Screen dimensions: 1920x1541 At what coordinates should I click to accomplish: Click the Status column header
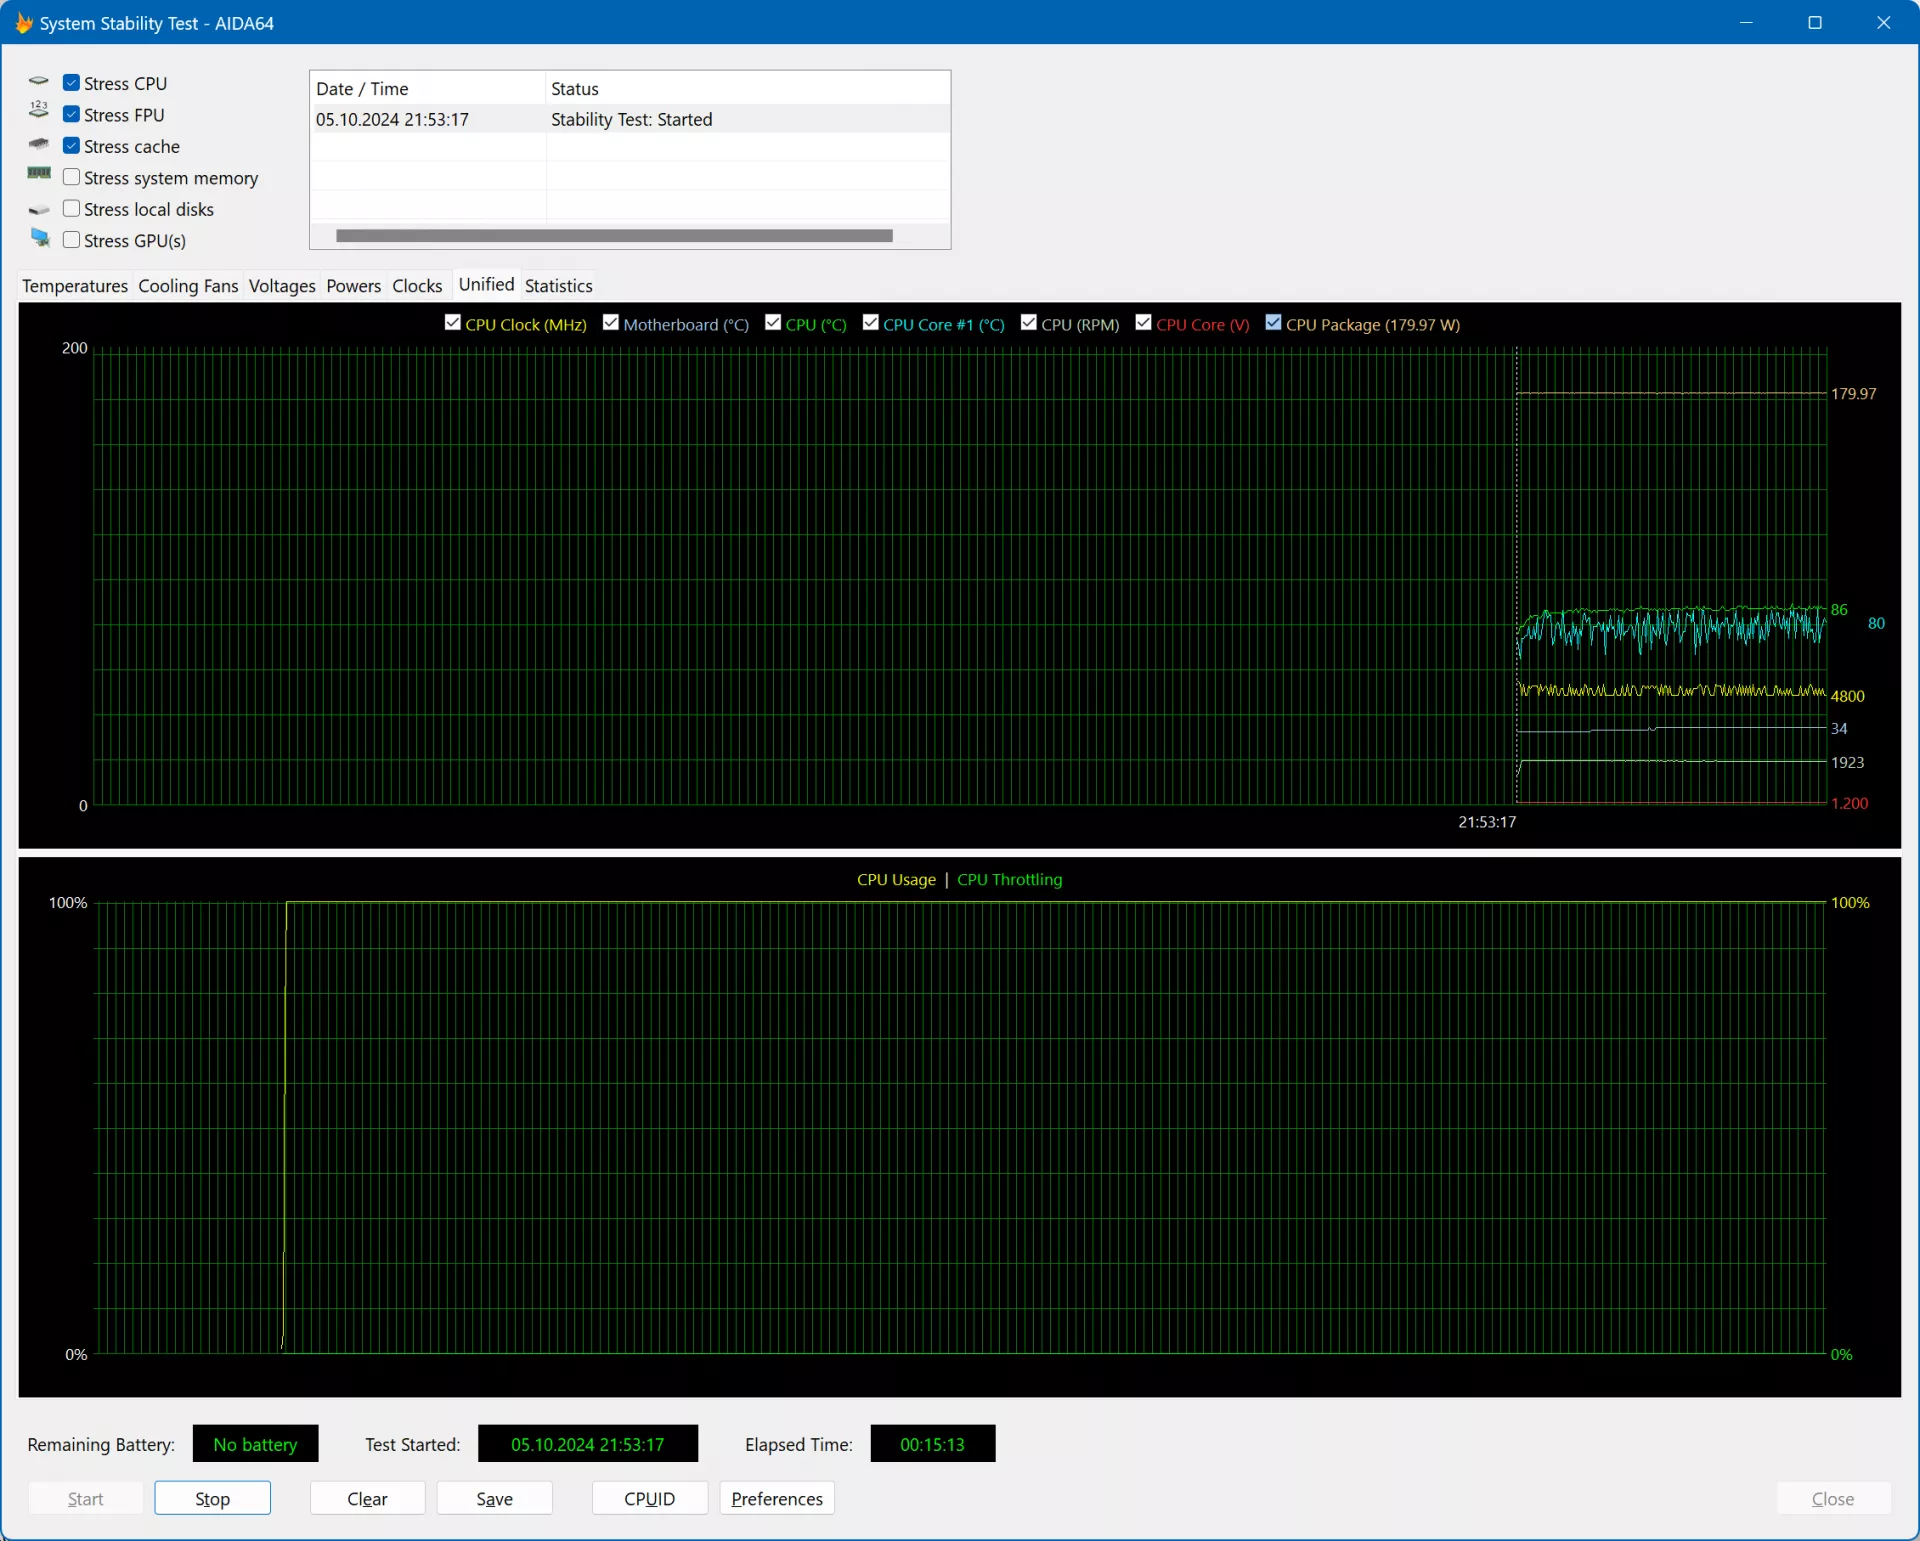point(747,88)
